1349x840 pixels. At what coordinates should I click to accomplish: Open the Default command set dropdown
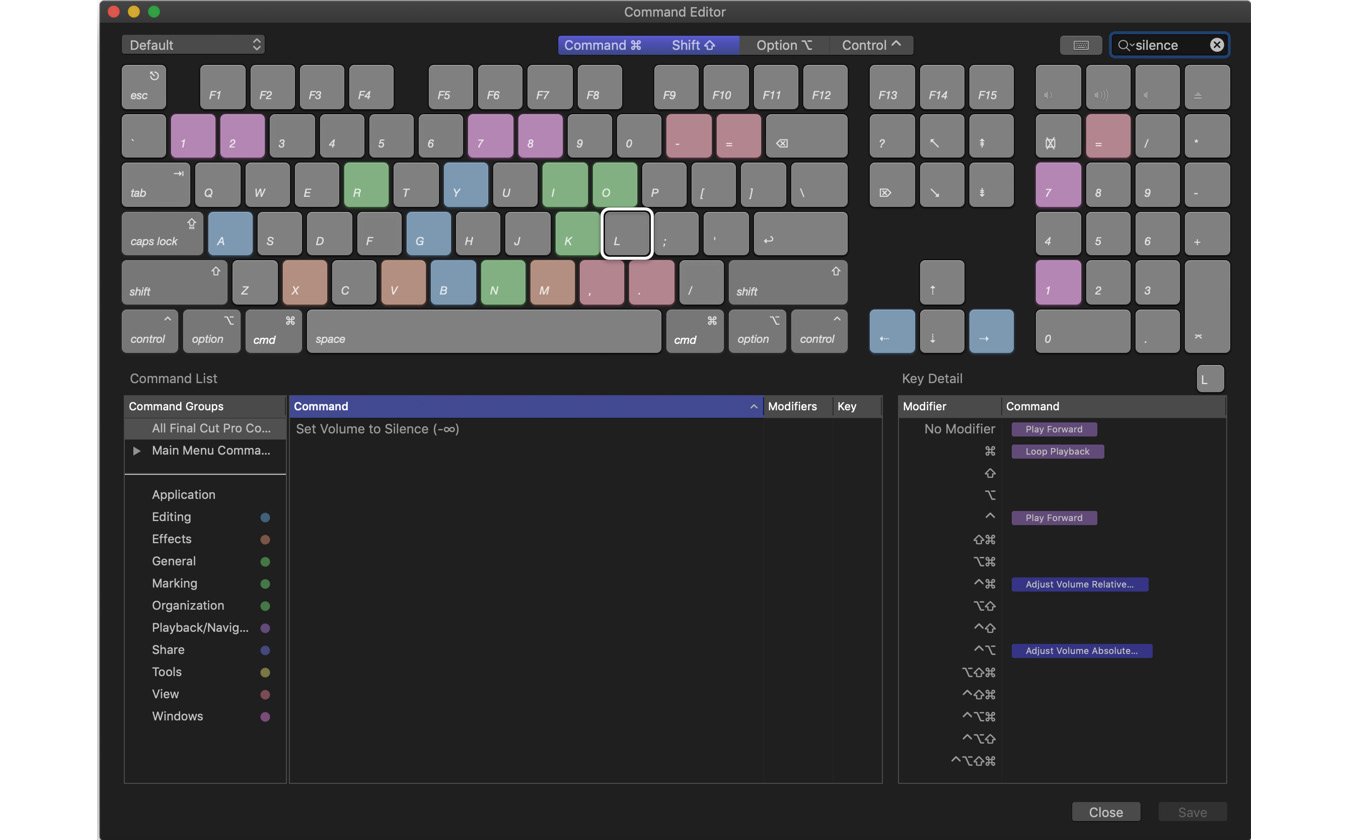[193, 45]
